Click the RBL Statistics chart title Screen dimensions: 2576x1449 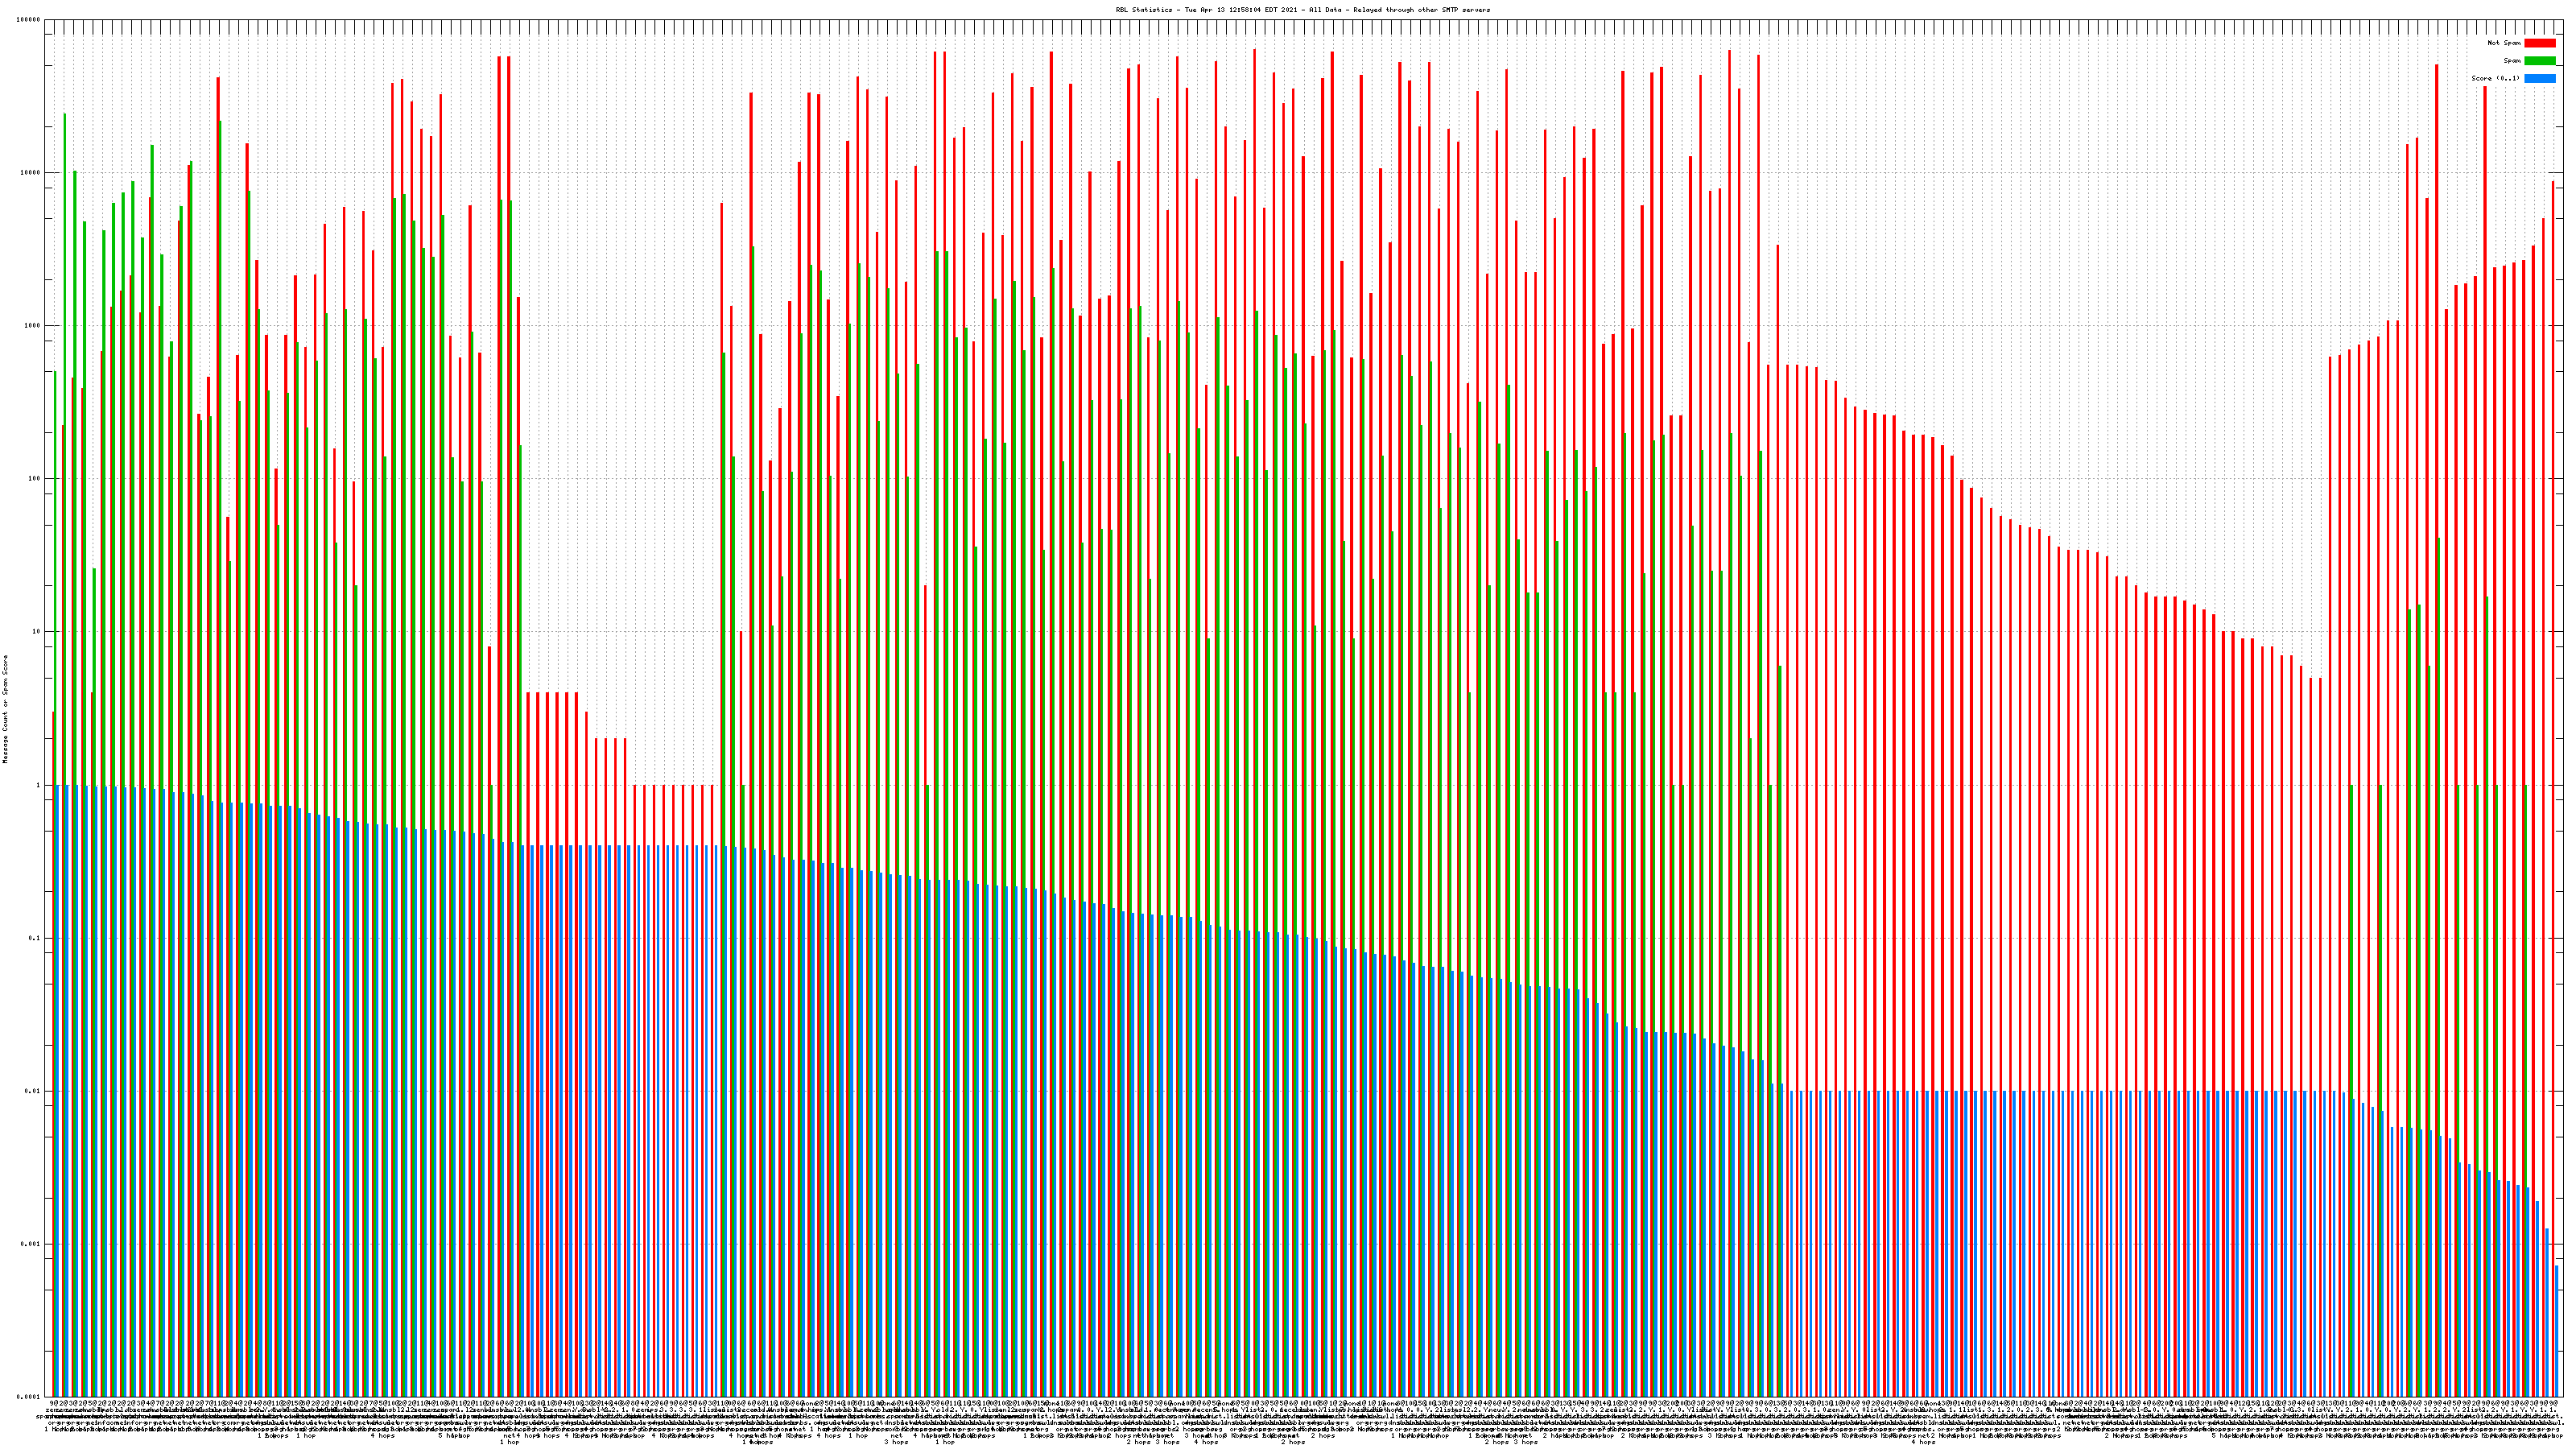click(1302, 10)
